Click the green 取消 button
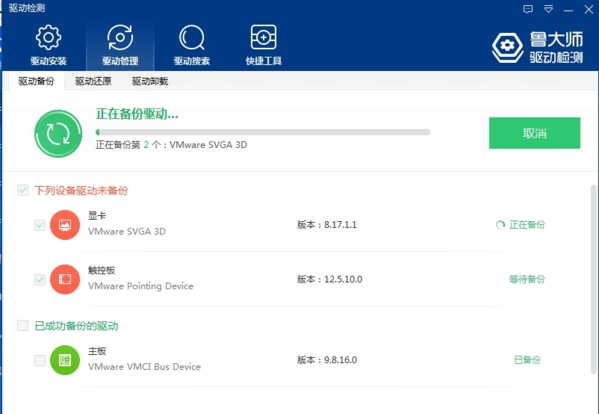This screenshot has width=599, height=414. [534, 133]
